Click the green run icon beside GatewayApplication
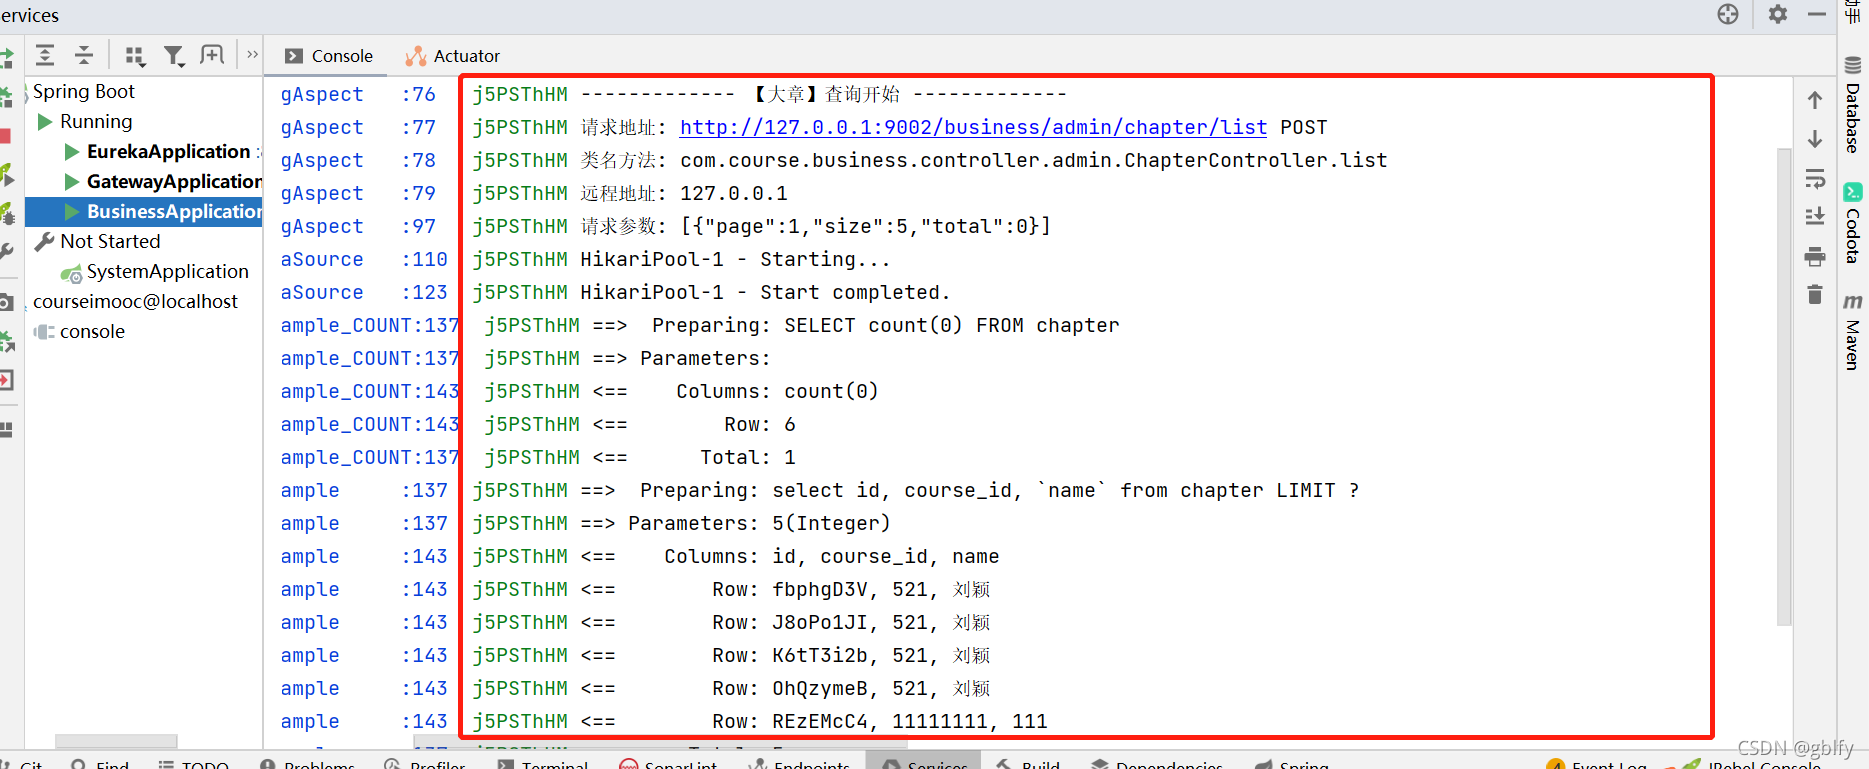 tap(72, 181)
